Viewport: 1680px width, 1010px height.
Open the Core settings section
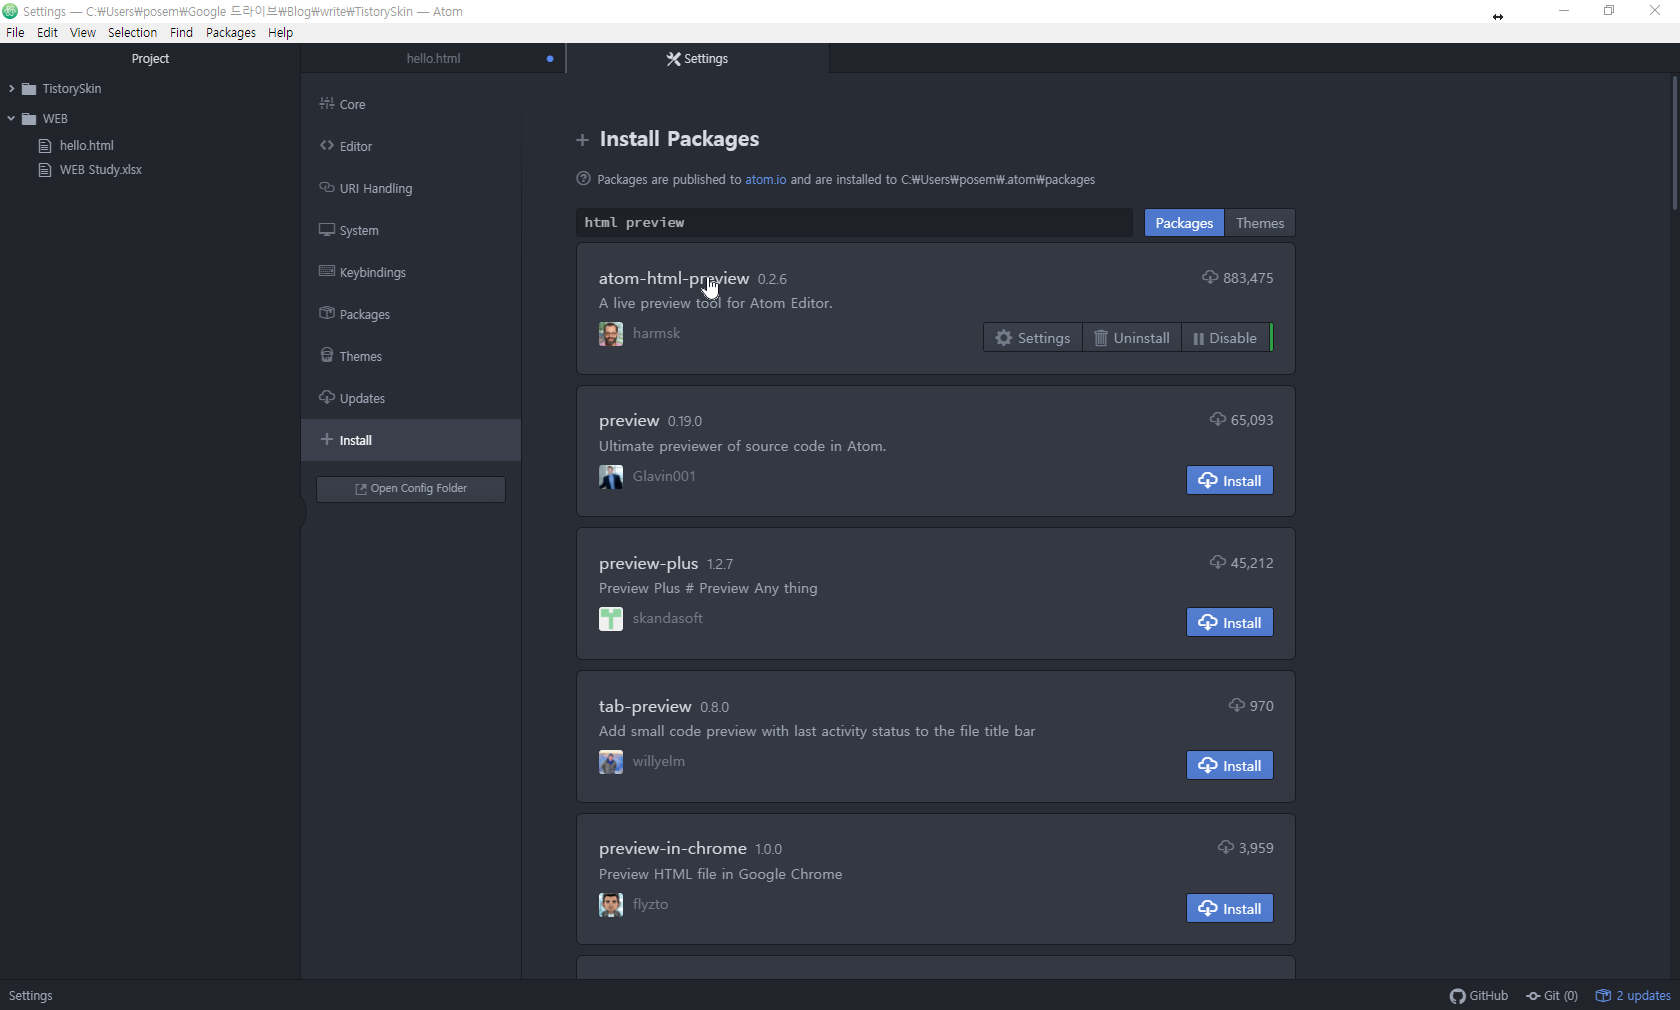tap(411, 104)
